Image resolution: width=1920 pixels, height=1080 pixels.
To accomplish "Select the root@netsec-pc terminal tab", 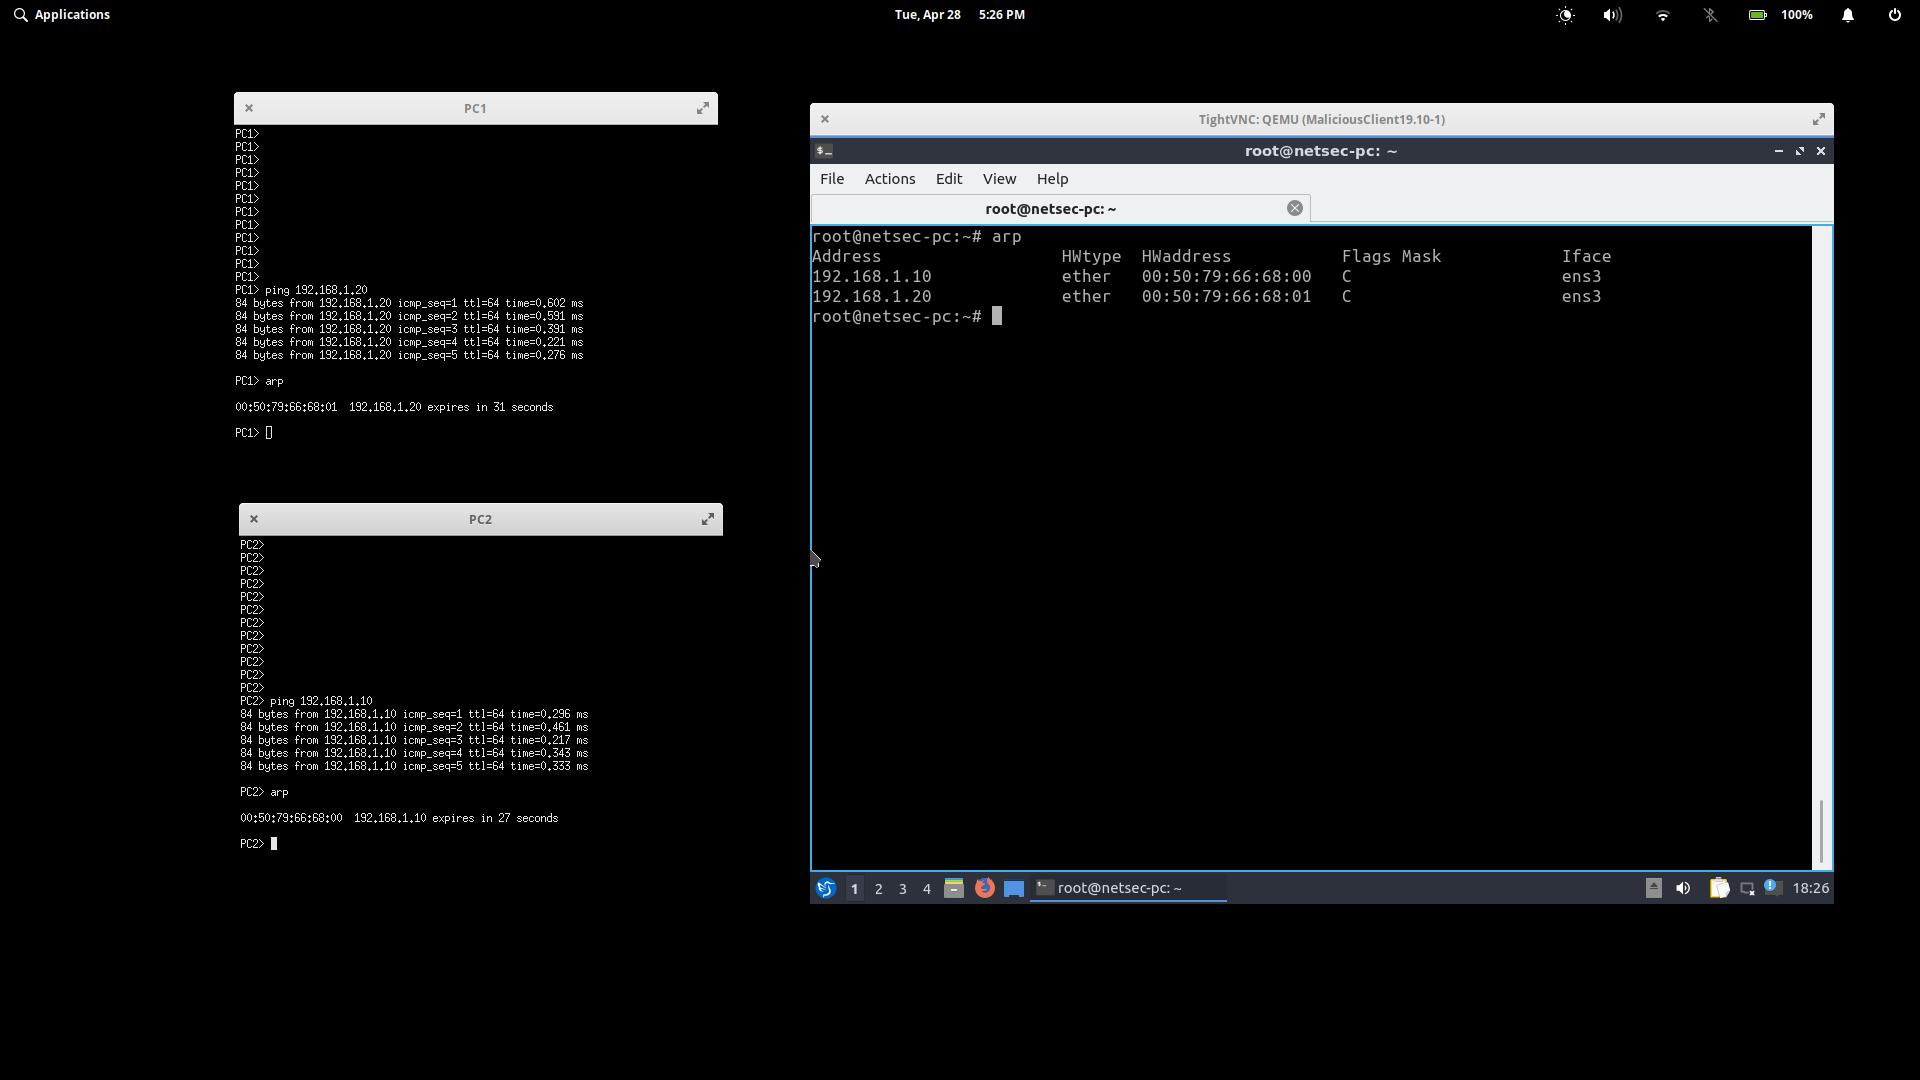I will [x=1050, y=209].
